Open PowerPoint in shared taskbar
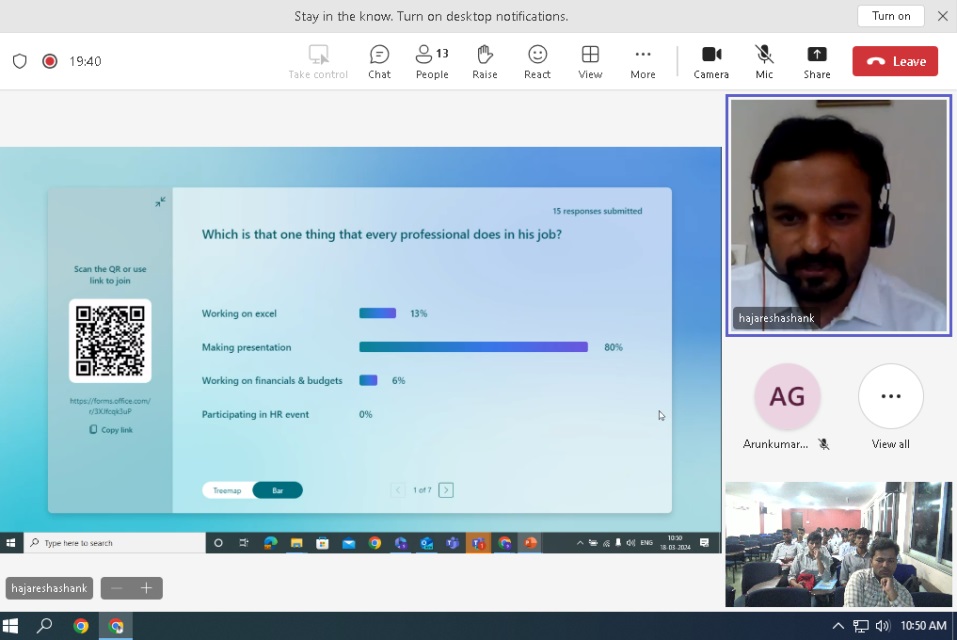 530,542
